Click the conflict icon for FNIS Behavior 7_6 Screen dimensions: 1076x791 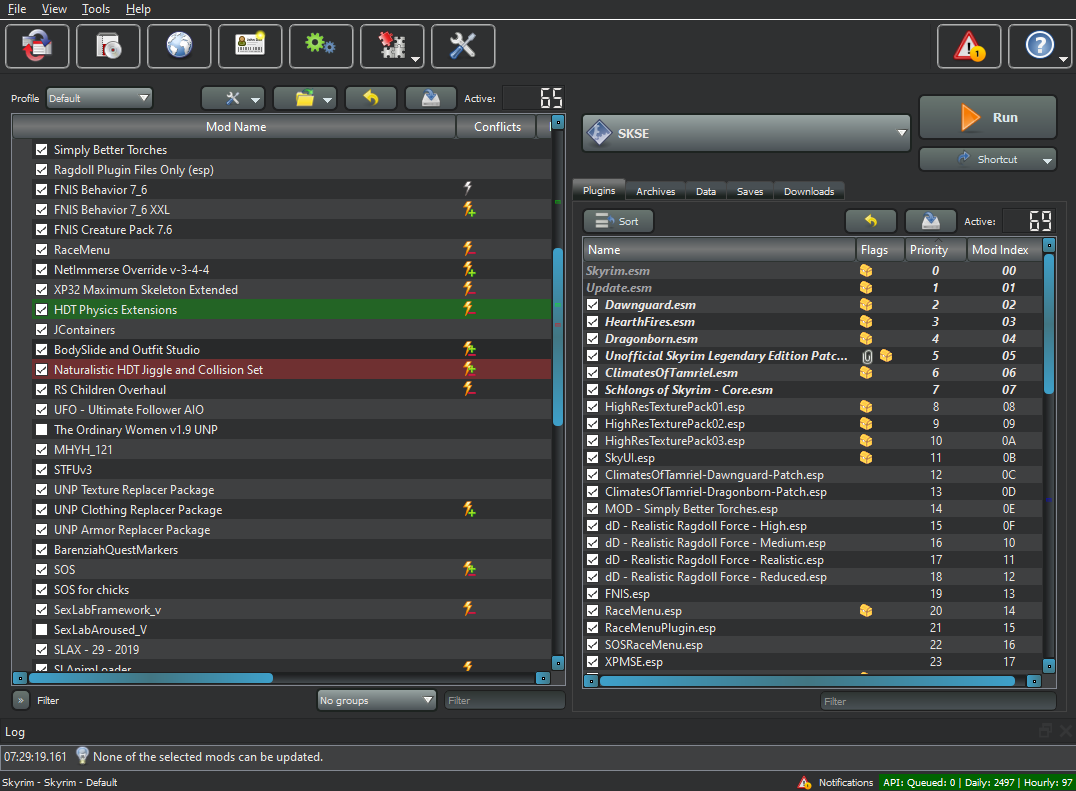pyautogui.click(x=468, y=188)
